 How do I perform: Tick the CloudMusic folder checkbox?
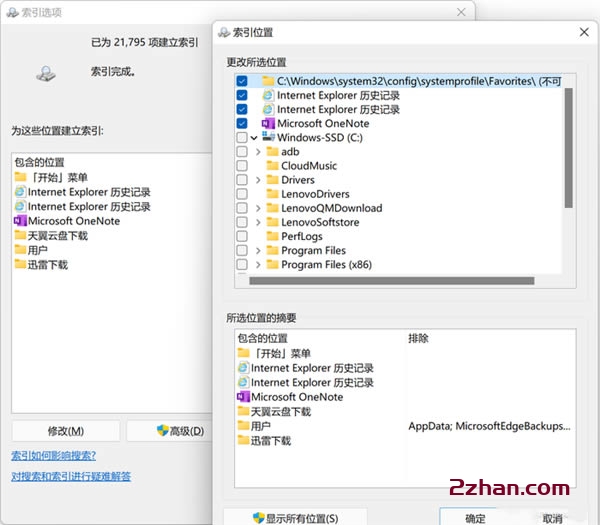point(242,166)
